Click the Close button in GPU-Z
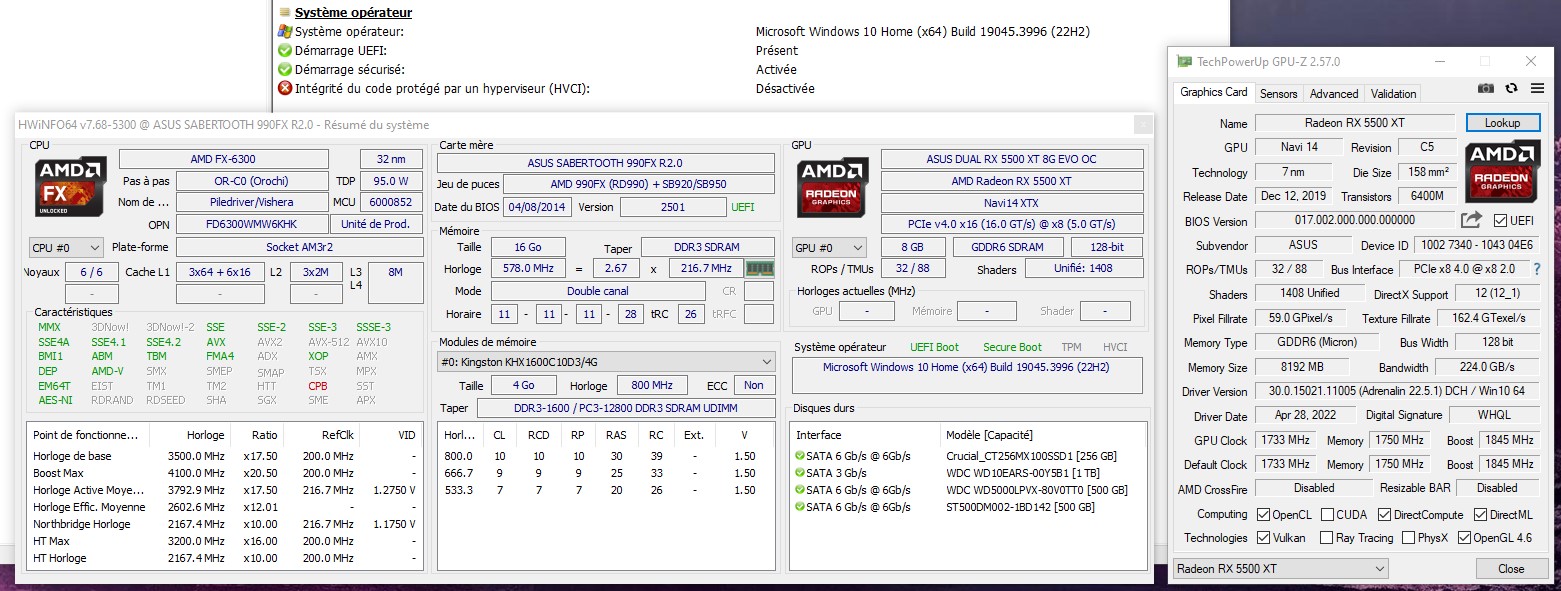This screenshot has width=1561, height=591. [1511, 569]
